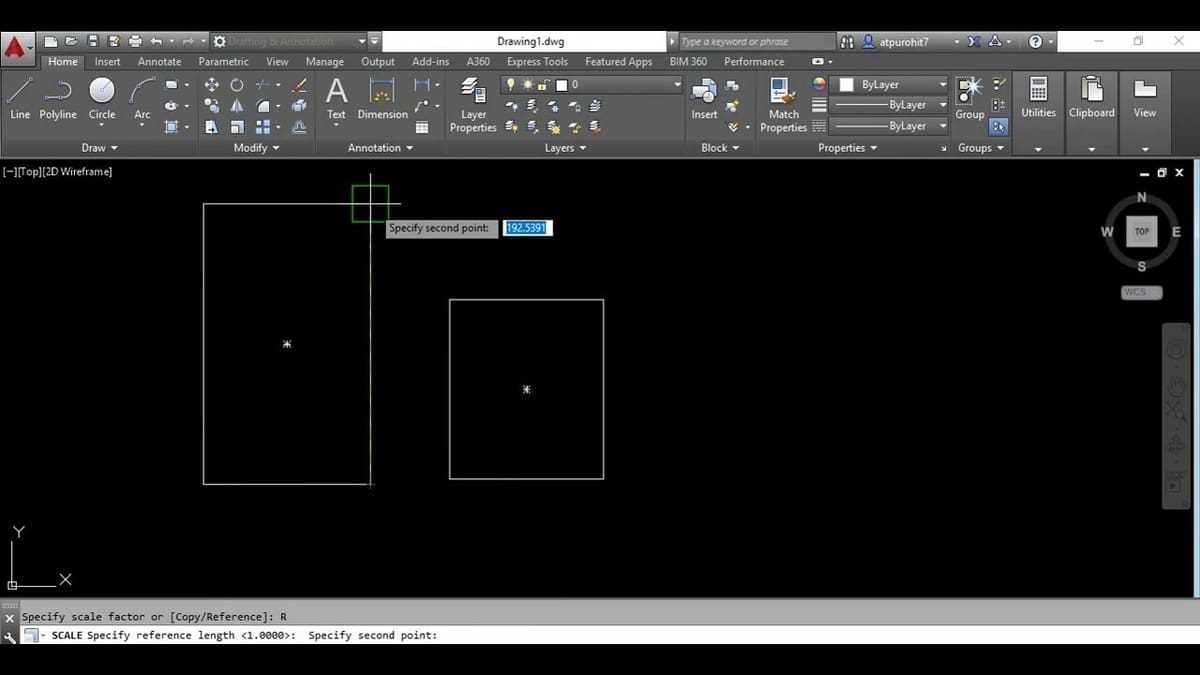Open the layer list dropdown

point(591,85)
